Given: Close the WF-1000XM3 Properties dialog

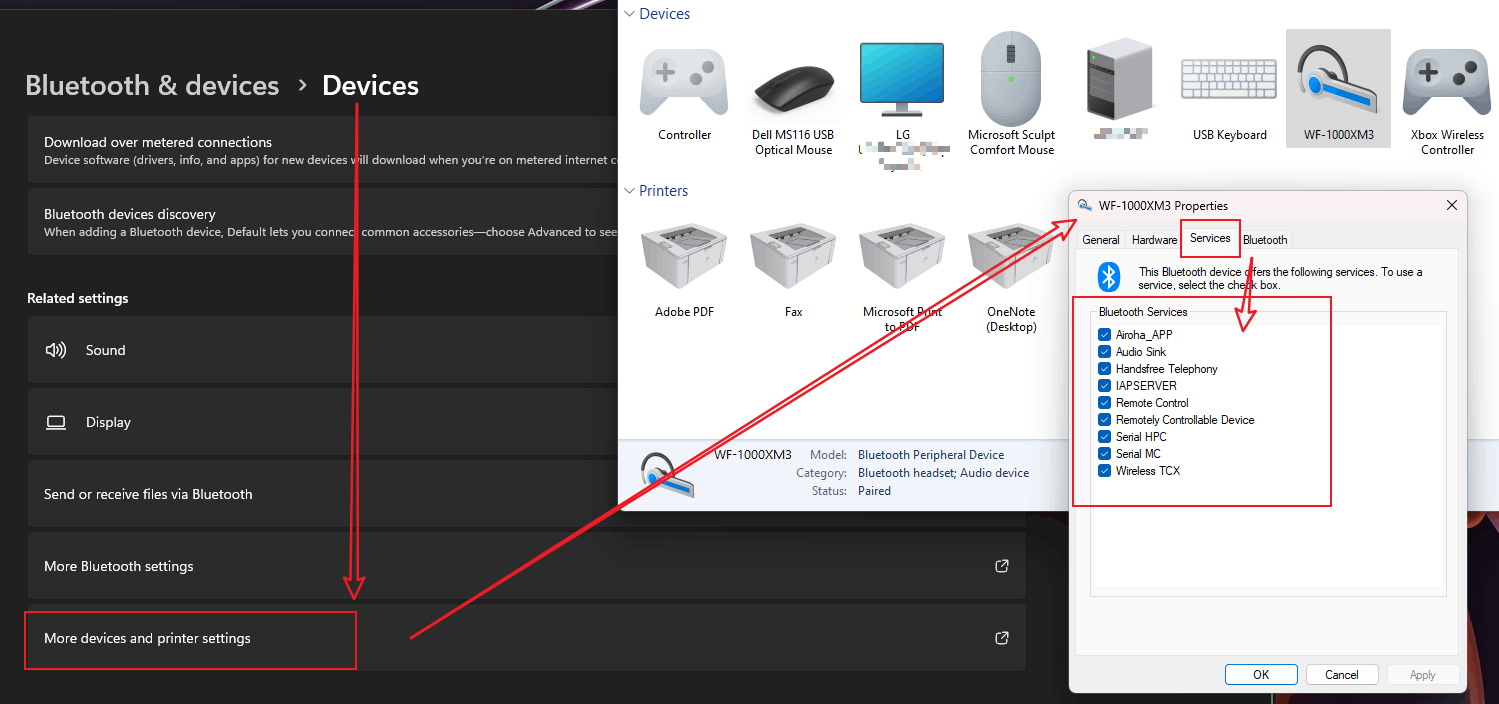Looking at the screenshot, I should pos(1451,205).
